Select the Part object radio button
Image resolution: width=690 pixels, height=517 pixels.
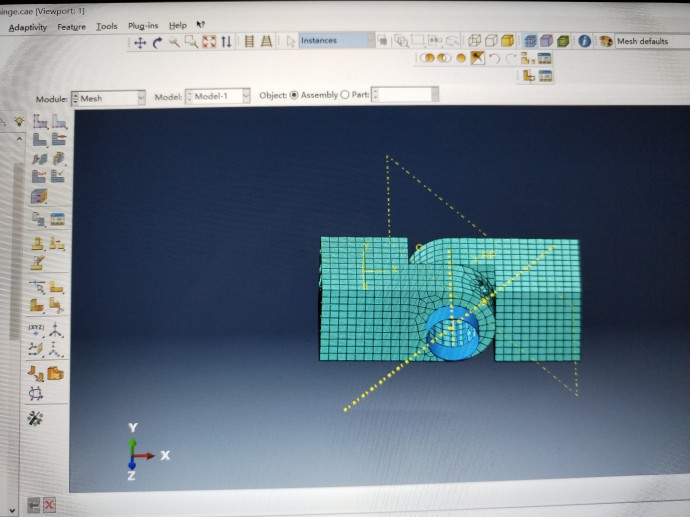[345, 95]
